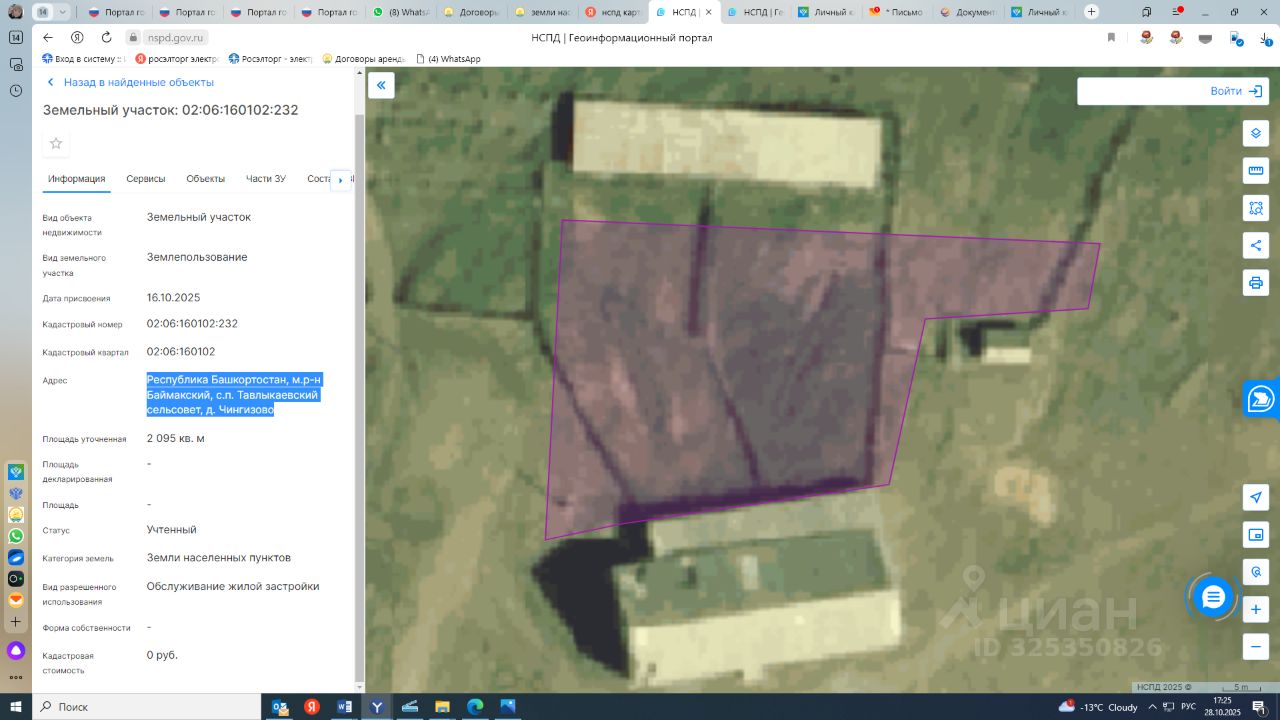Open the side chat assistant tab
Screen dimensions: 1280x720
(1261, 399)
